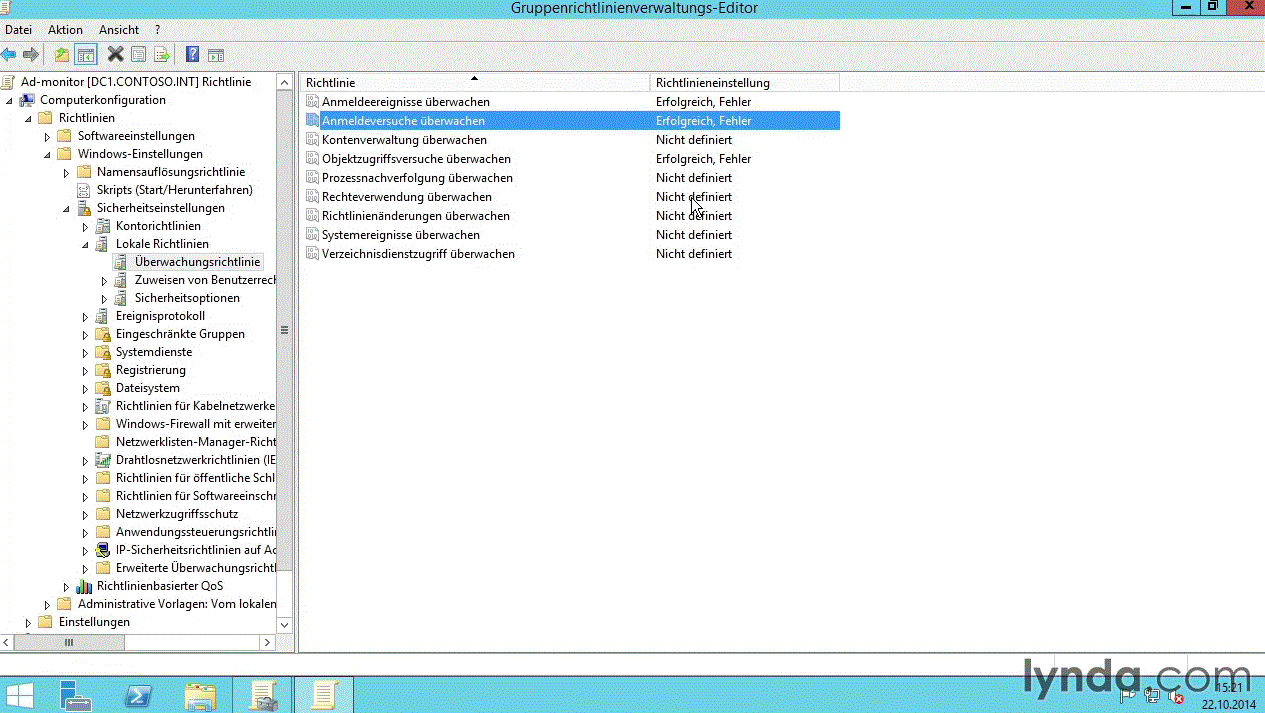Open the Ansicht menu
Image resolution: width=1265 pixels, height=713 pixels.
pos(119,30)
